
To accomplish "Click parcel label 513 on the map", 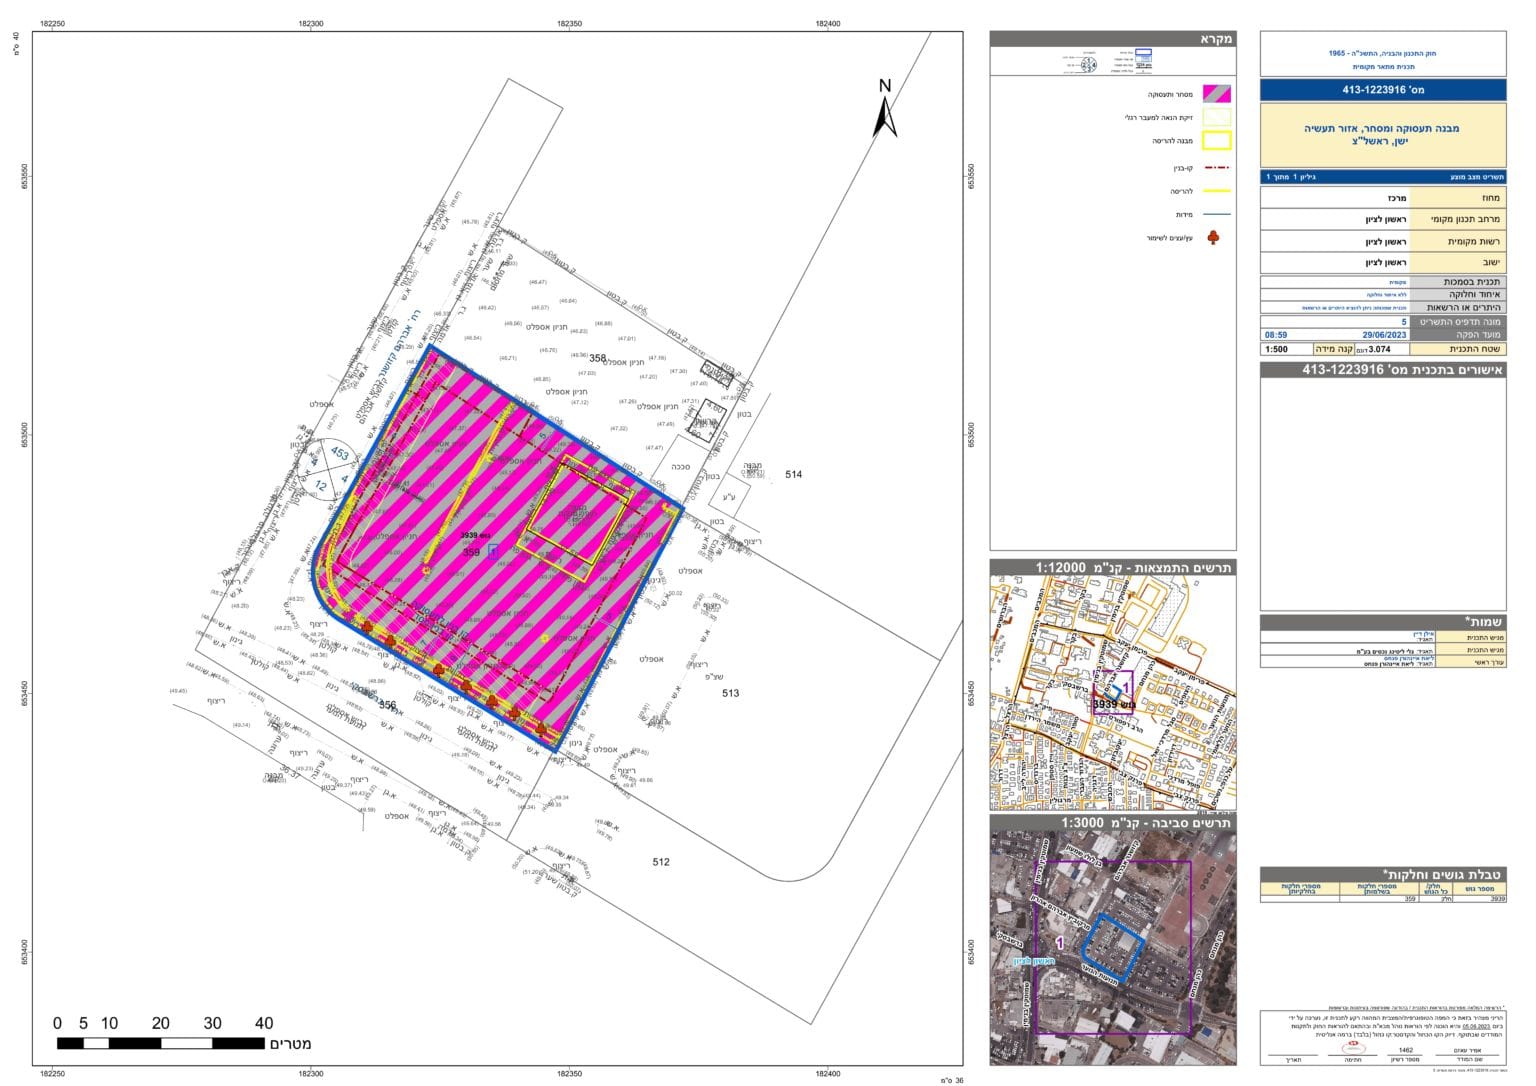I will click(x=730, y=693).
